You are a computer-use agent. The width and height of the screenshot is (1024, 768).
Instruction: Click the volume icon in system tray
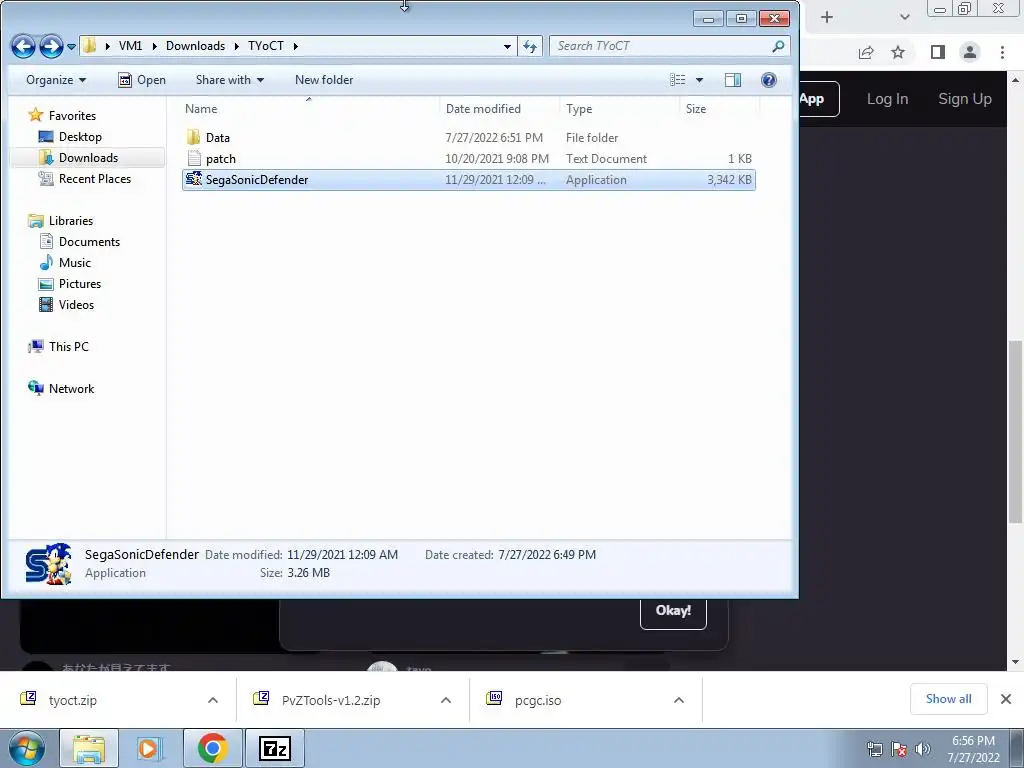922,749
